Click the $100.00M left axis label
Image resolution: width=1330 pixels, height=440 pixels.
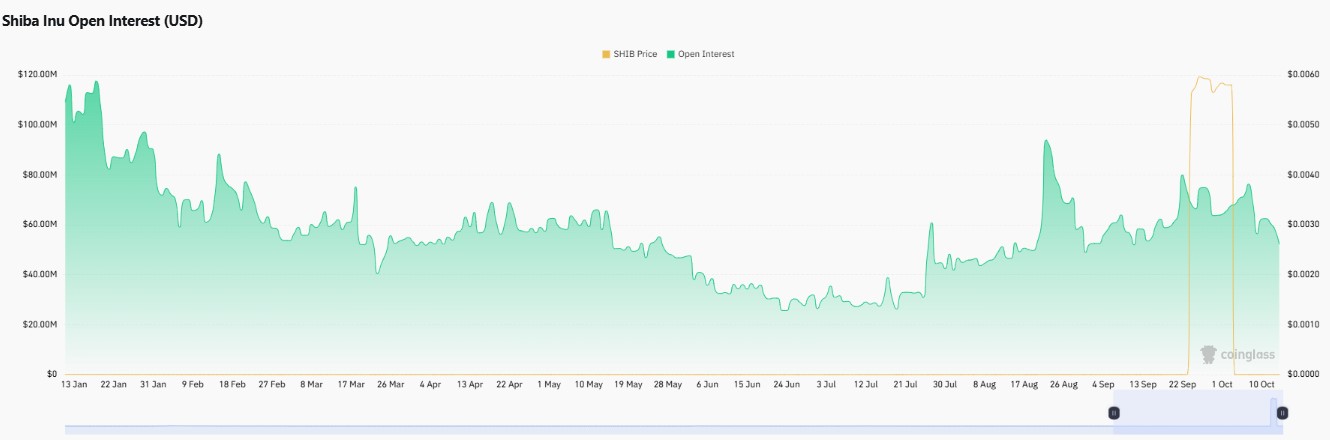[x=37, y=124]
